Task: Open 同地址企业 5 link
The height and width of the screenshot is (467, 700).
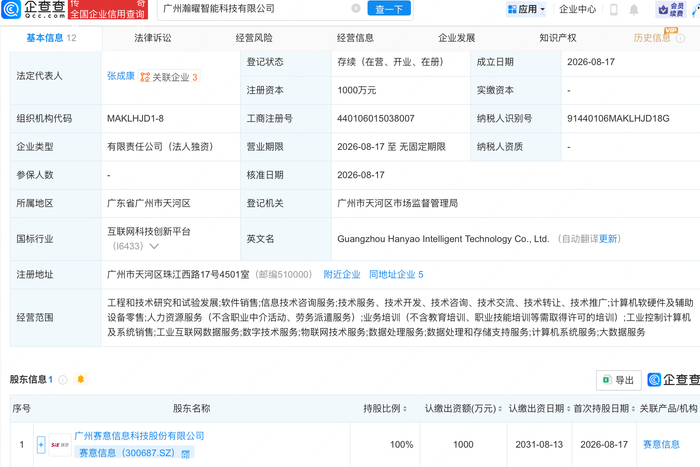Action: point(396,275)
